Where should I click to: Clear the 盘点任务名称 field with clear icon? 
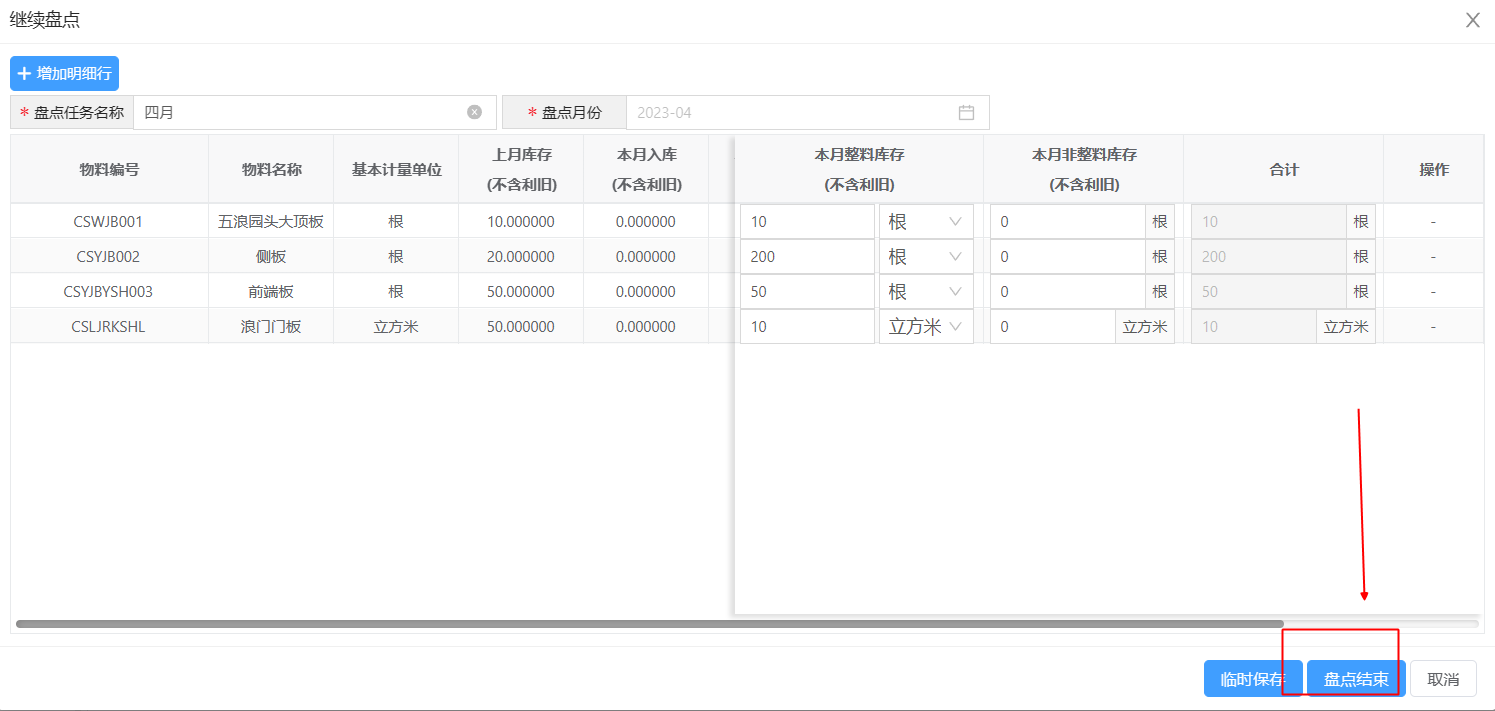pyautogui.click(x=474, y=112)
